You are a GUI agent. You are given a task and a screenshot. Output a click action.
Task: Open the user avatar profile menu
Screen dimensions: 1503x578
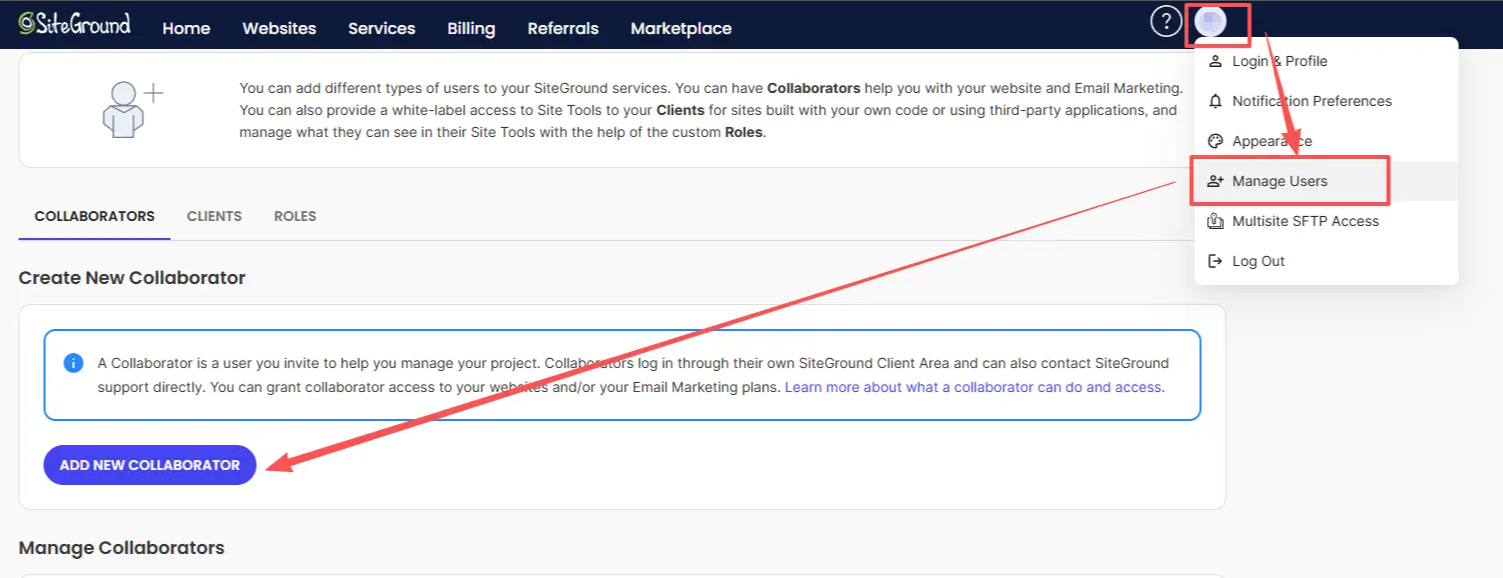tap(1211, 21)
